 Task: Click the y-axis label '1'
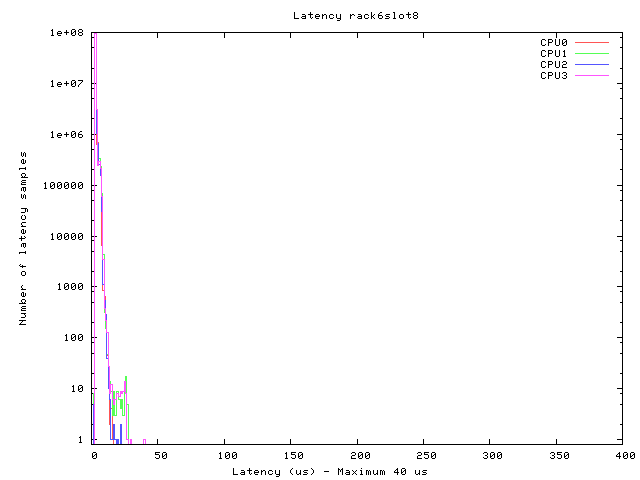(80, 440)
